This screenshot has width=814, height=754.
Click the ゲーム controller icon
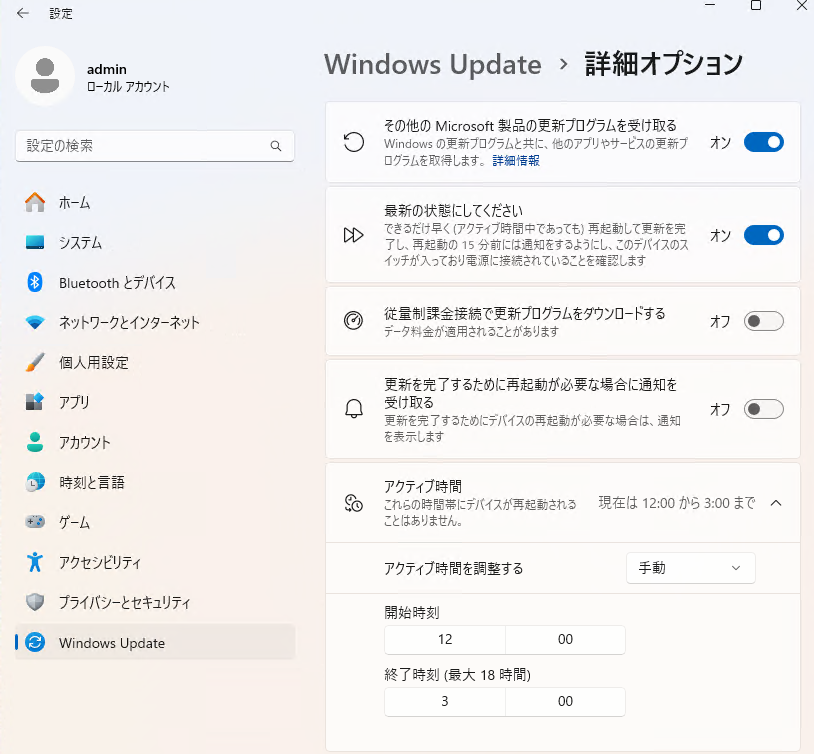tap(35, 521)
